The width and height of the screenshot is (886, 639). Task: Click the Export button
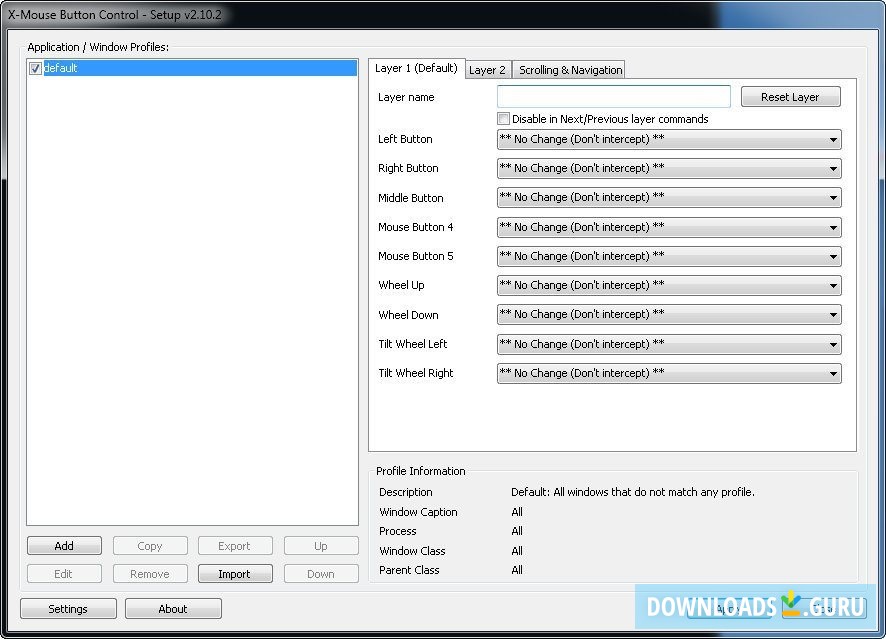coord(235,546)
